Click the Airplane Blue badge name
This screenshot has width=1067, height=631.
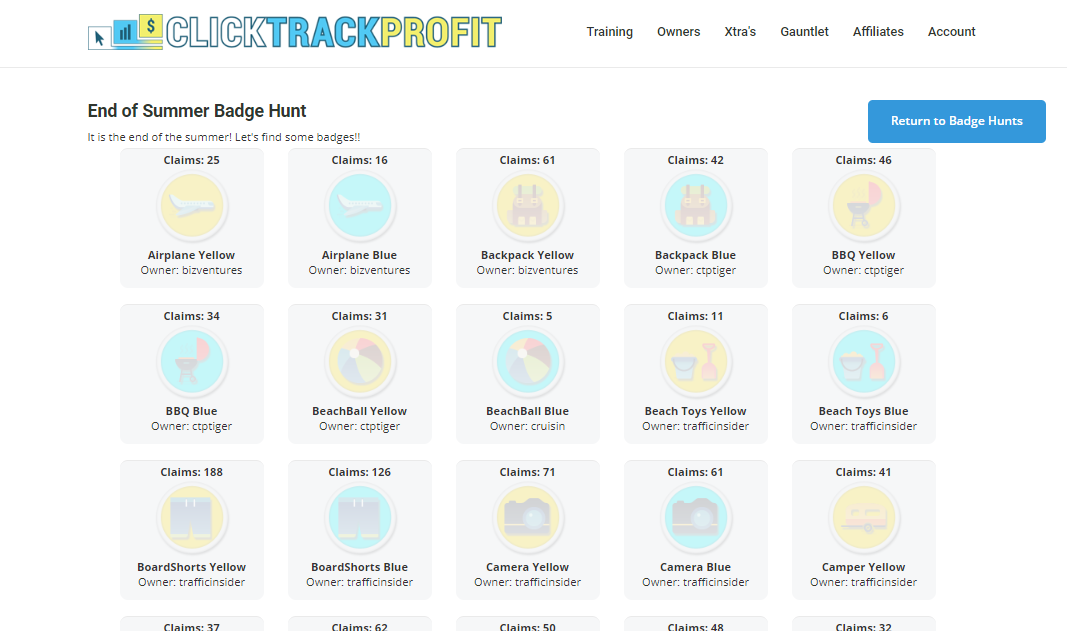359,255
